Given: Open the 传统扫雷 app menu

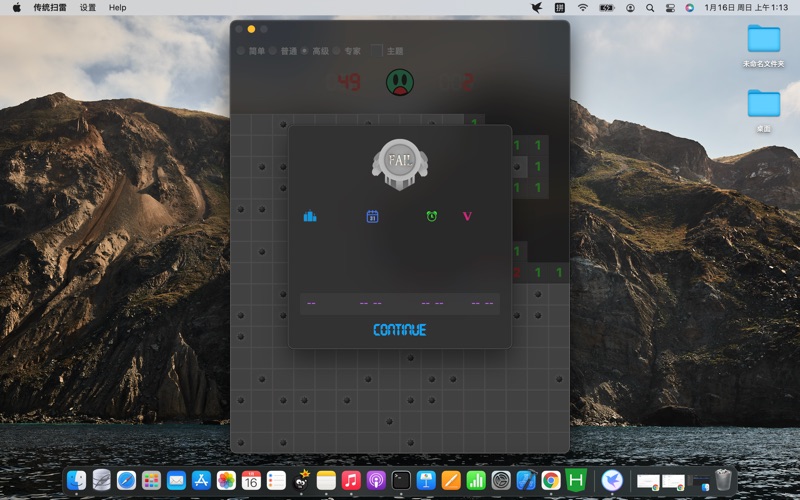Looking at the screenshot, I should (x=50, y=7).
